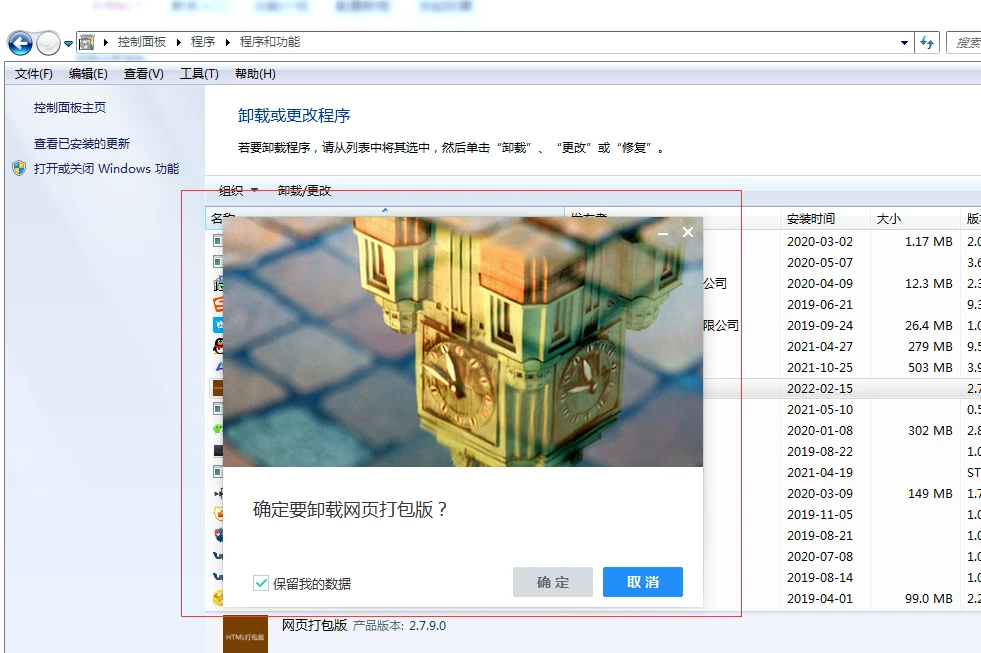Click install date 2019-06-21
This screenshot has height=653, width=981.
click(x=820, y=305)
